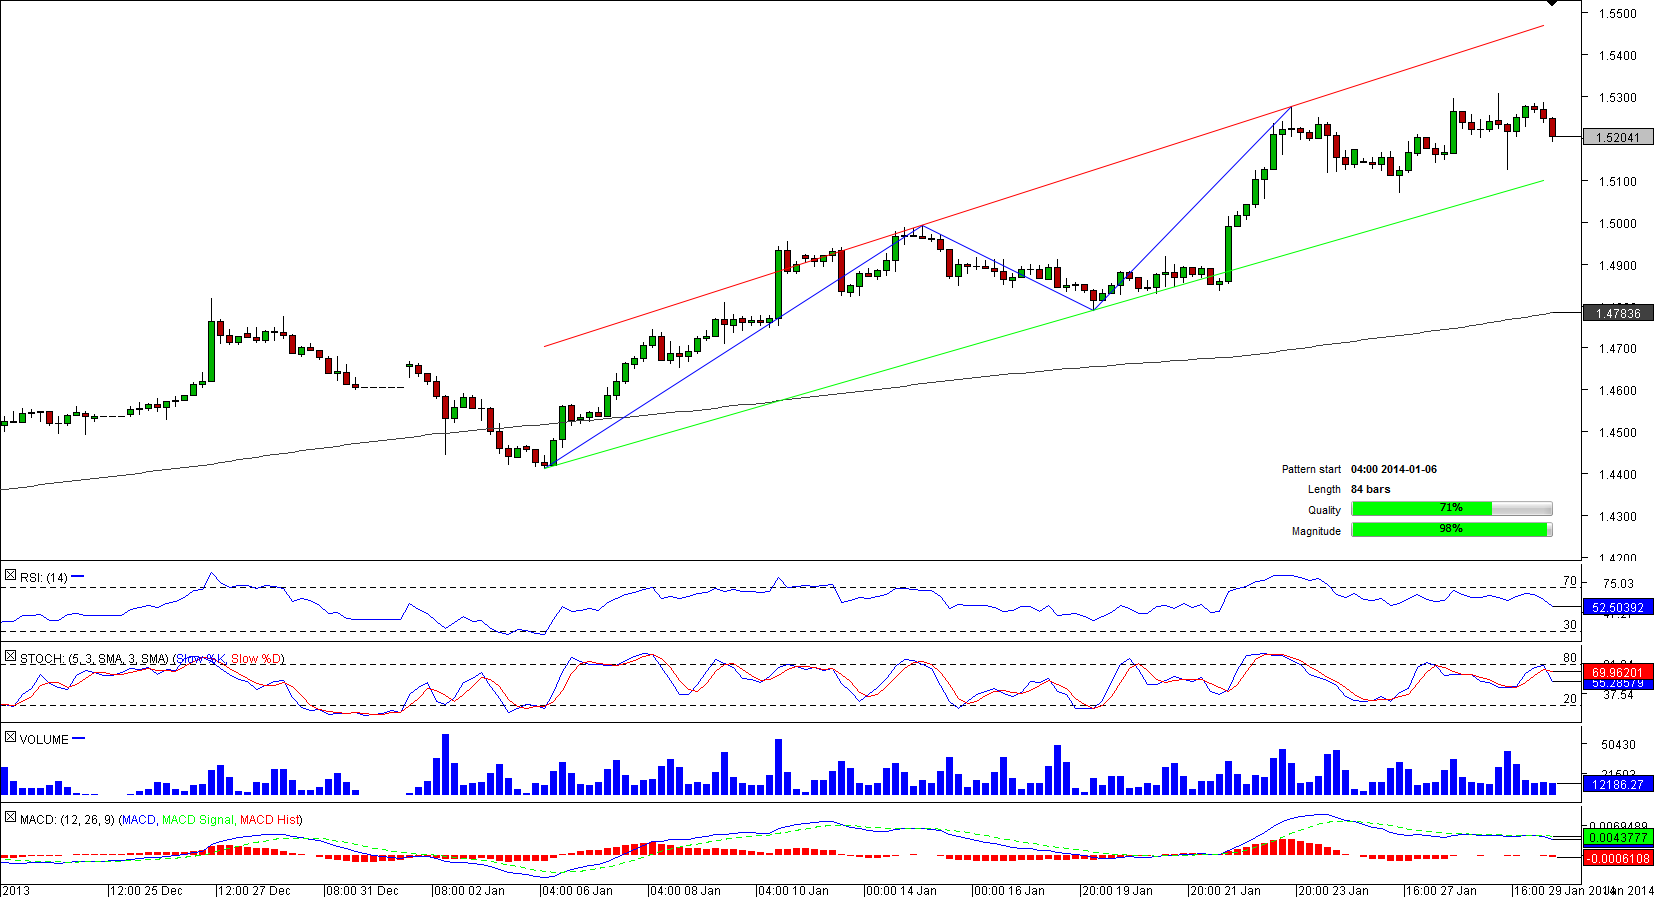
Task: Click the 04:00 06 Jan time label
Action: [x=578, y=891]
